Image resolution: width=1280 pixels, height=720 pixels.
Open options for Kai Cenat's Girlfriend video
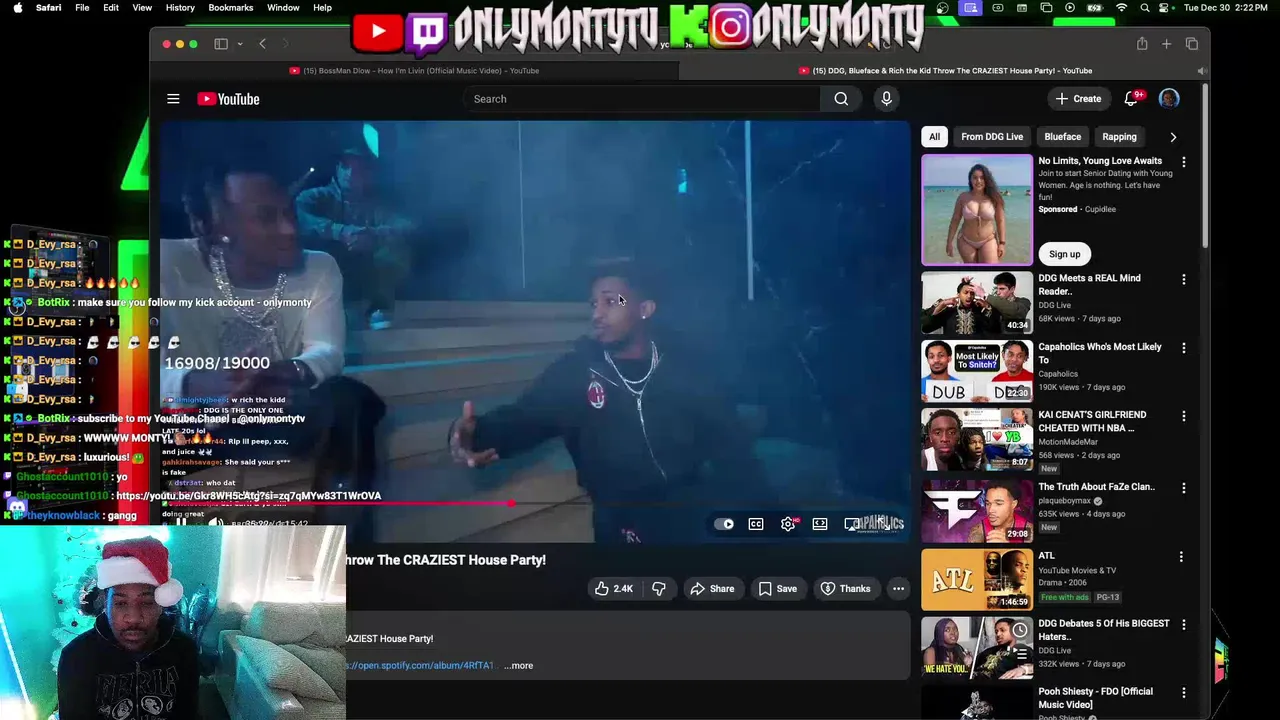(1184, 416)
